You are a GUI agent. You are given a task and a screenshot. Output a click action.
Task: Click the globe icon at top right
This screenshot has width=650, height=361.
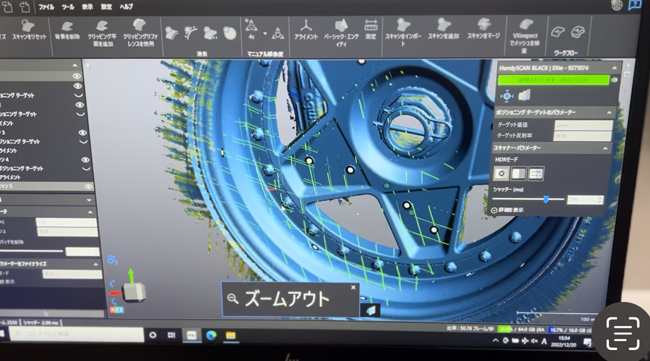(x=617, y=5)
